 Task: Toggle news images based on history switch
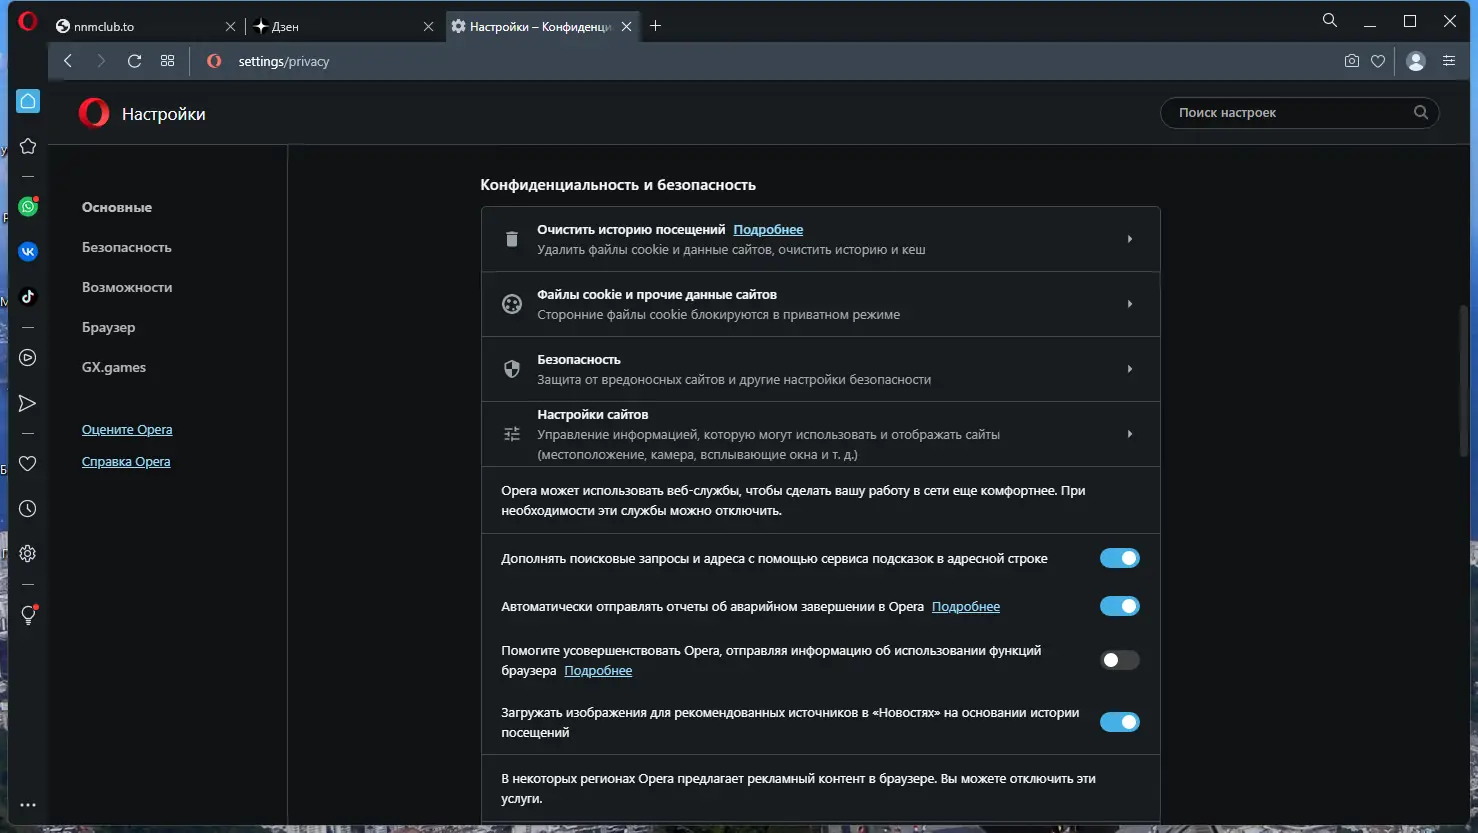coord(1119,722)
